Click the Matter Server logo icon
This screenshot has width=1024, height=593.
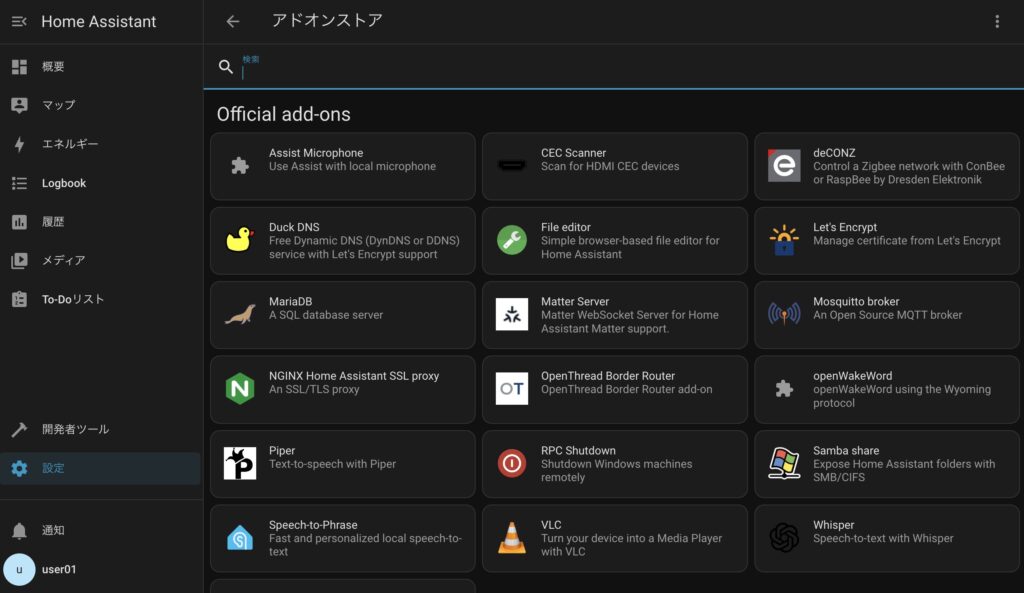pos(512,315)
